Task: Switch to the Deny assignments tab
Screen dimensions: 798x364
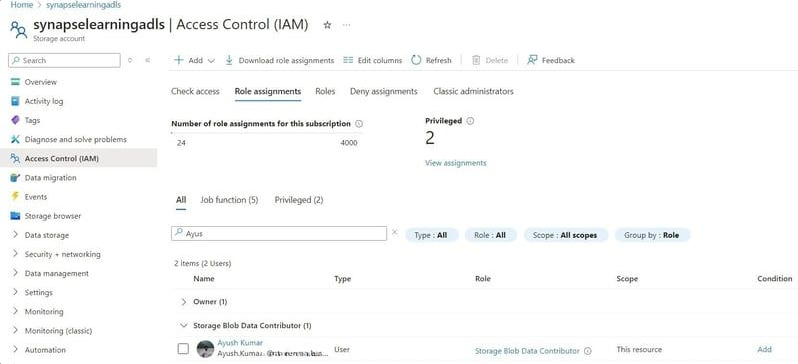Action: tap(384, 92)
